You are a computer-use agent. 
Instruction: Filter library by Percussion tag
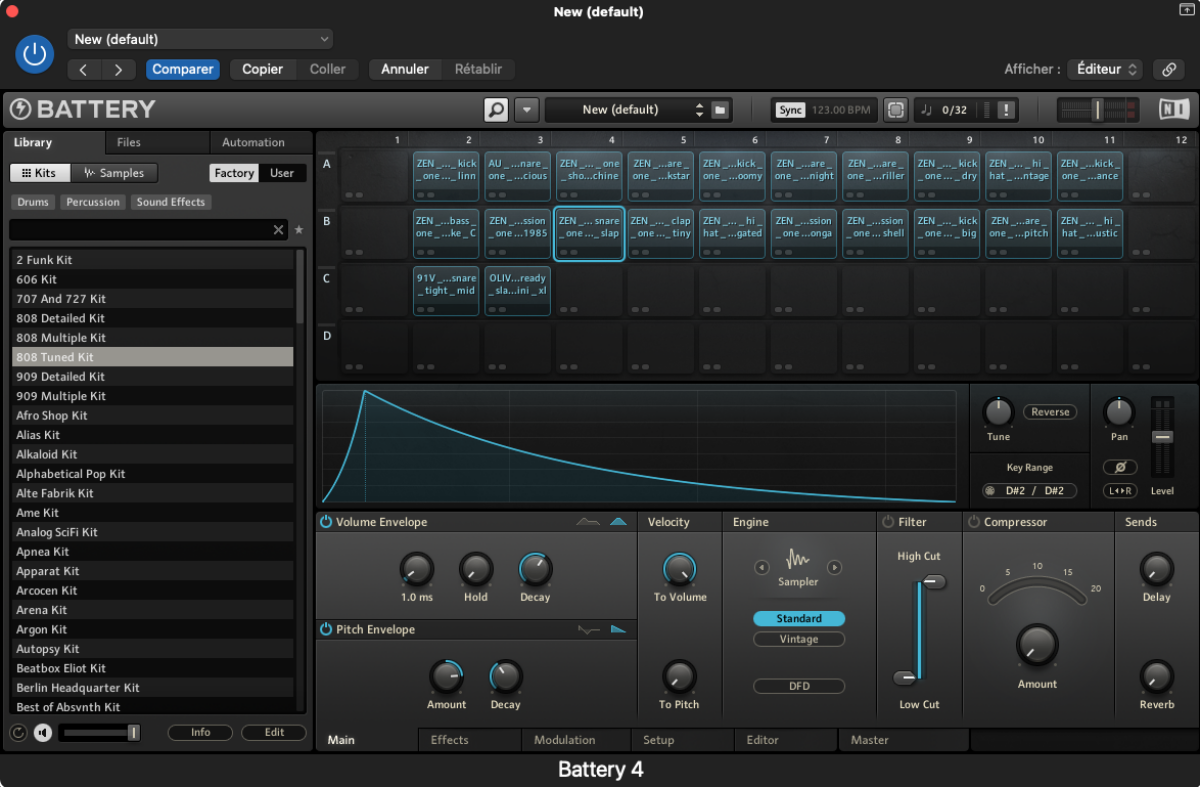tap(93, 202)
